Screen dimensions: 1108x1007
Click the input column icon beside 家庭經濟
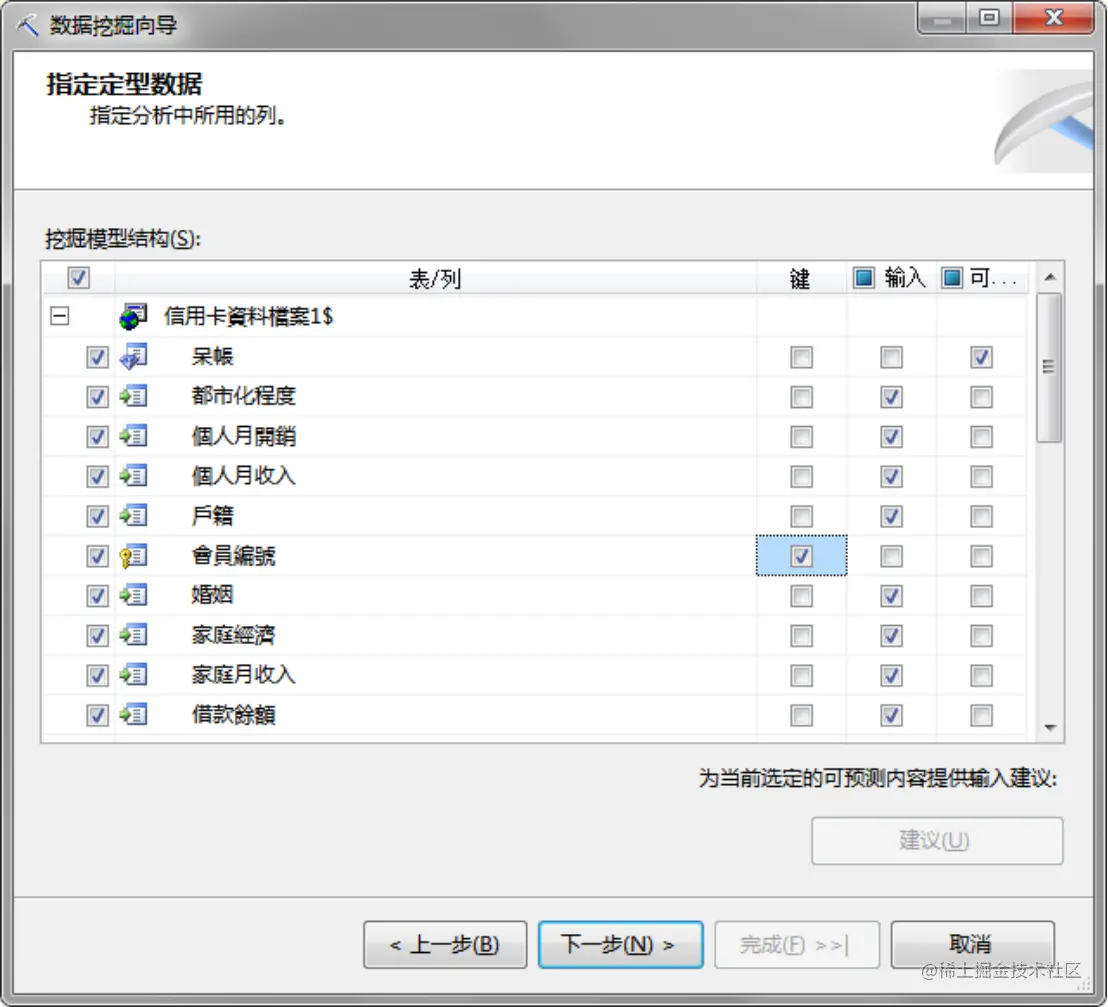click(x=133, y=635)
